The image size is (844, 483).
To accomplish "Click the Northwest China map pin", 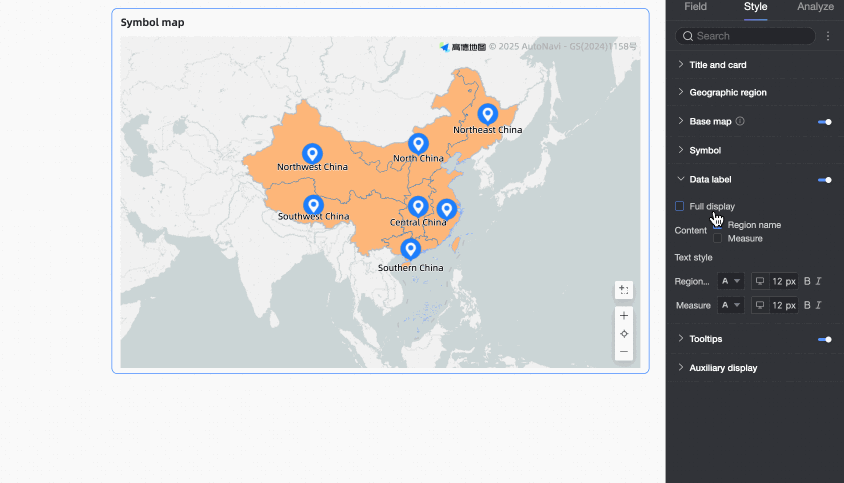I will click(x=312, y=153).
